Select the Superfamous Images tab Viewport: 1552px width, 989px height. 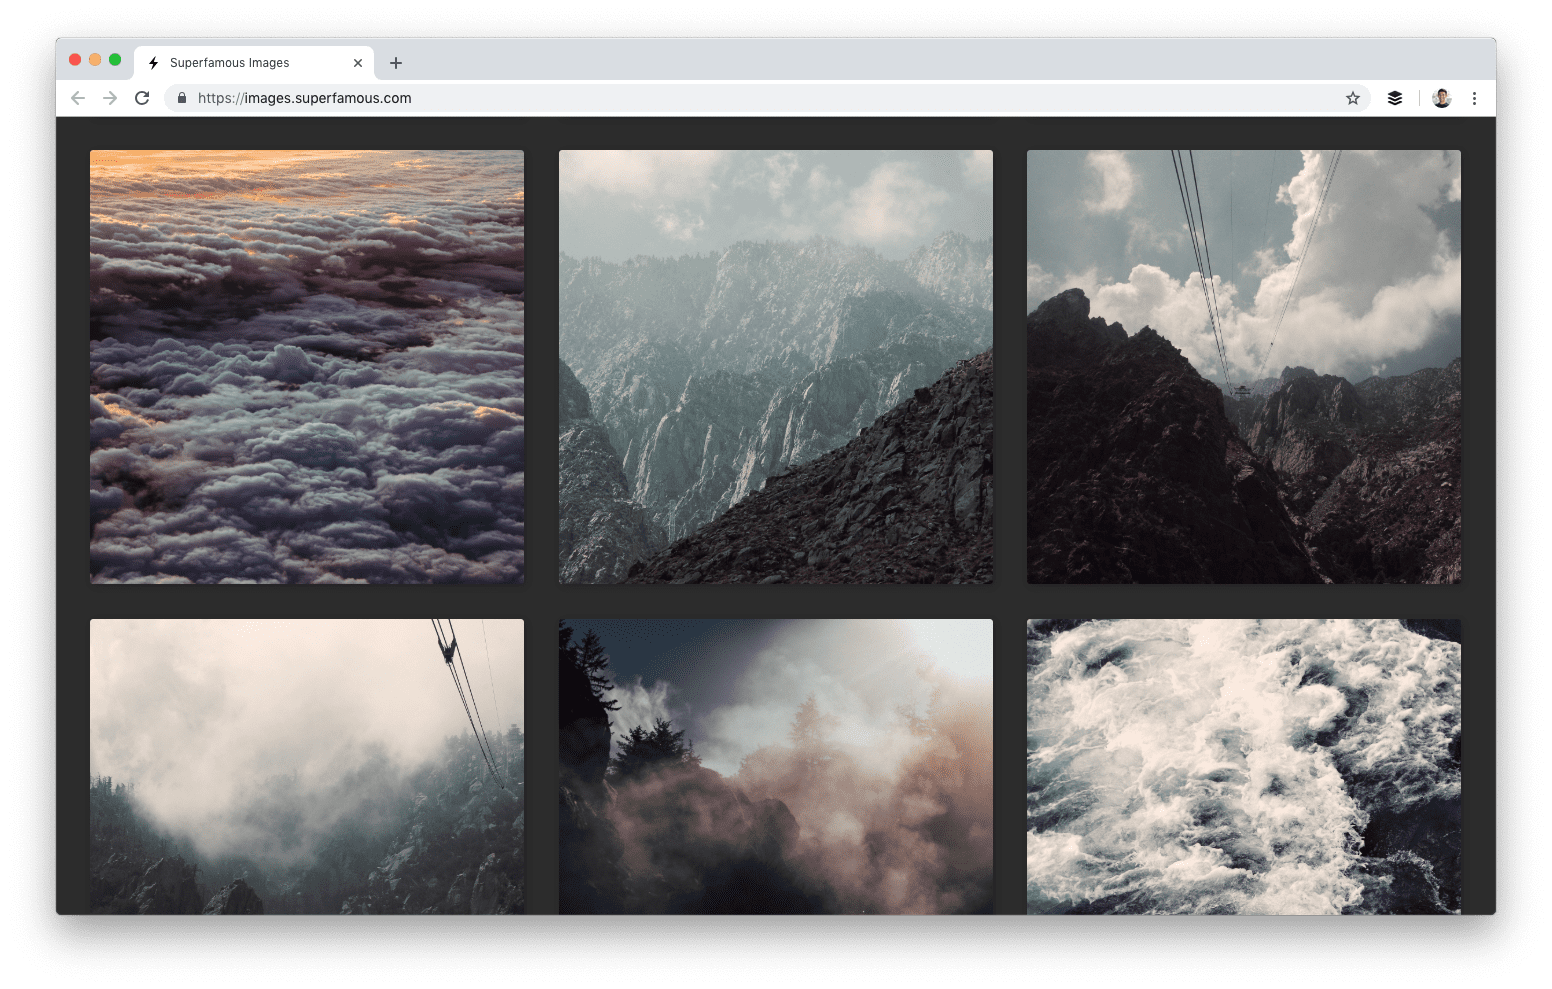pyautogui.click(x=240, y=63)
